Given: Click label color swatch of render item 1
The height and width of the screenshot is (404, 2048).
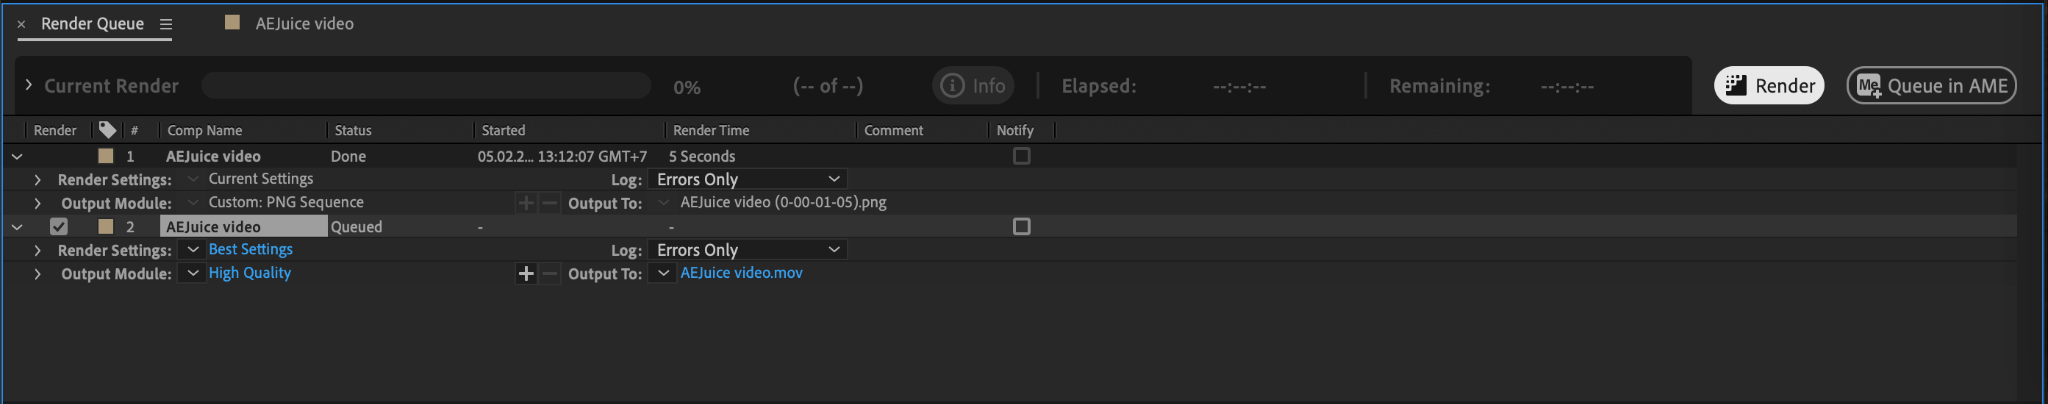Looking at the screenshot, I should (x=105, y=156).
